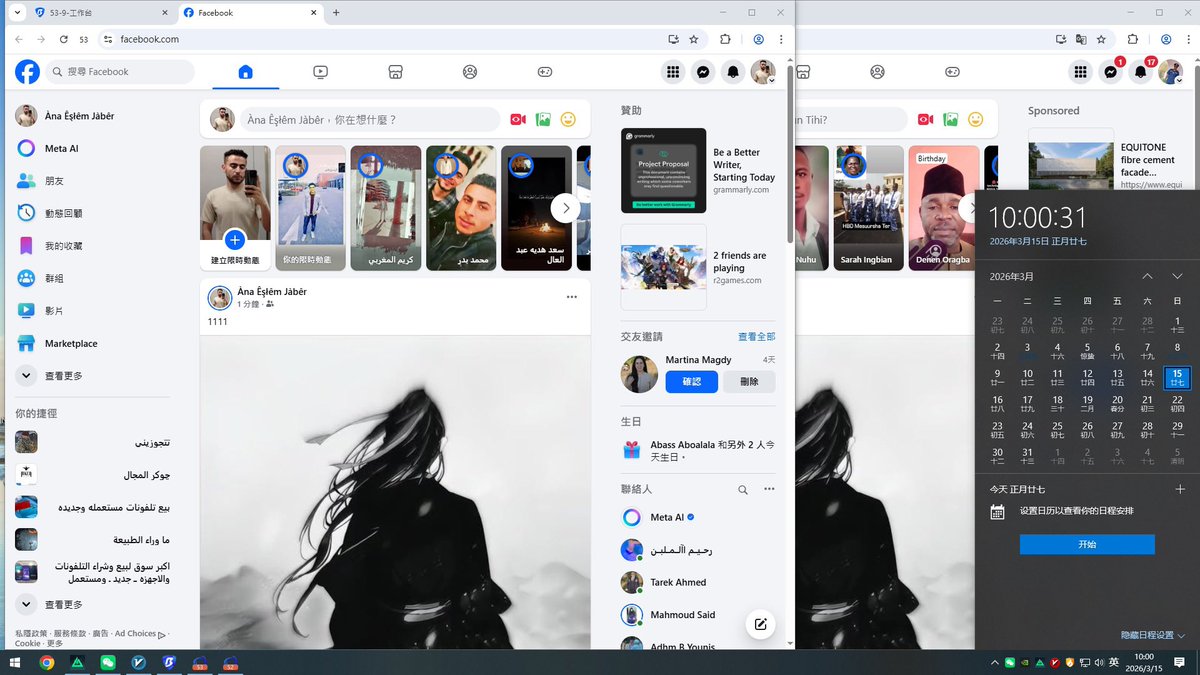Open Meta AI in left sidebar

92,148
